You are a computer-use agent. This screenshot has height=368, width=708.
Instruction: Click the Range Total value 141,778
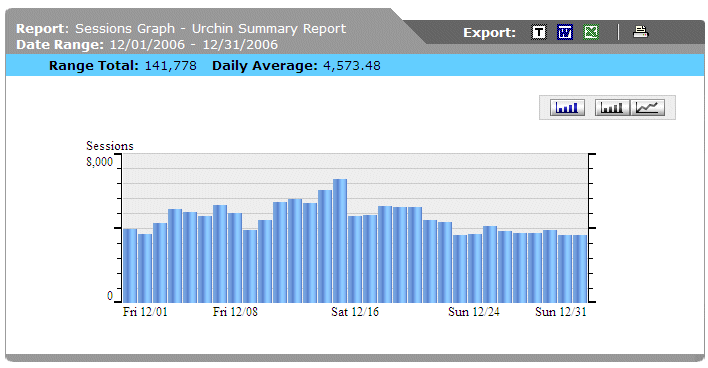[x=171, y=65]
